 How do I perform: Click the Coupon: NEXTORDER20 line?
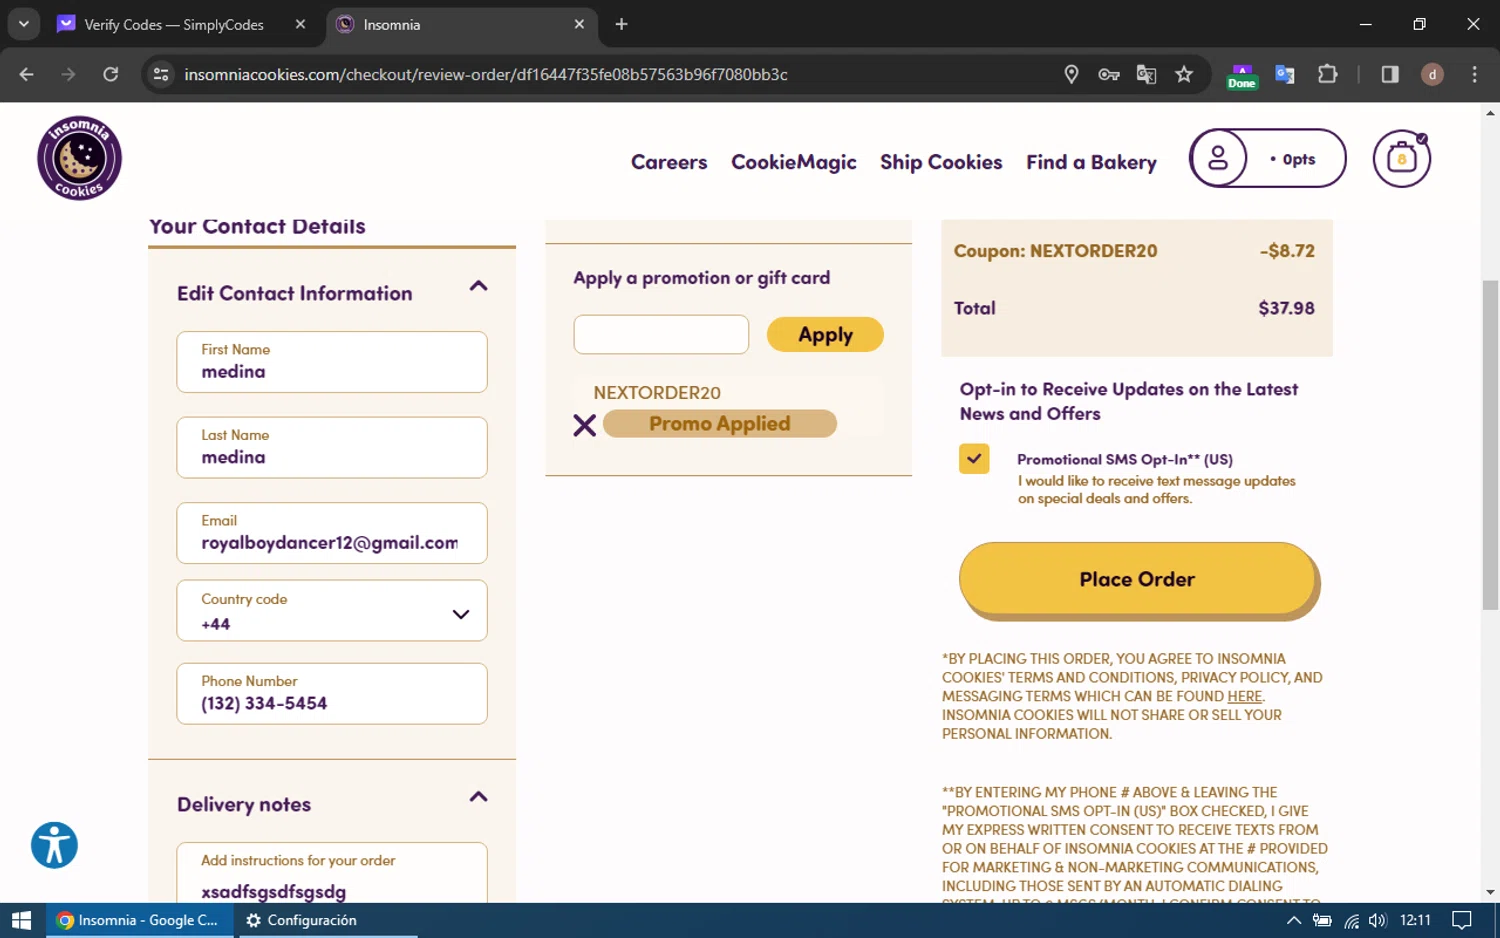click(1134, 251)
